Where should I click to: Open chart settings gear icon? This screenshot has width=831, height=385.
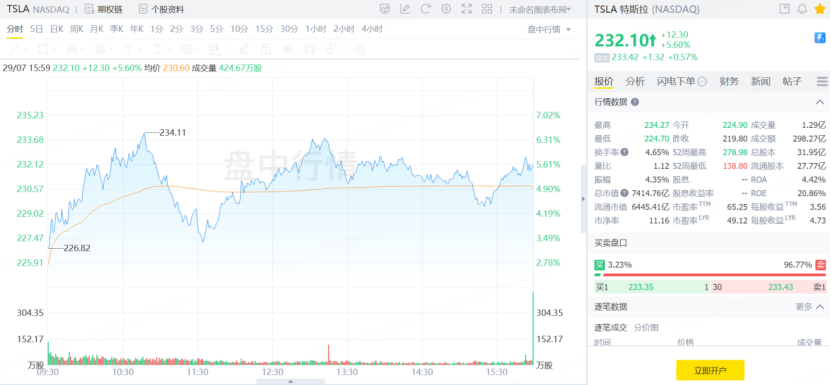[446, 8]
